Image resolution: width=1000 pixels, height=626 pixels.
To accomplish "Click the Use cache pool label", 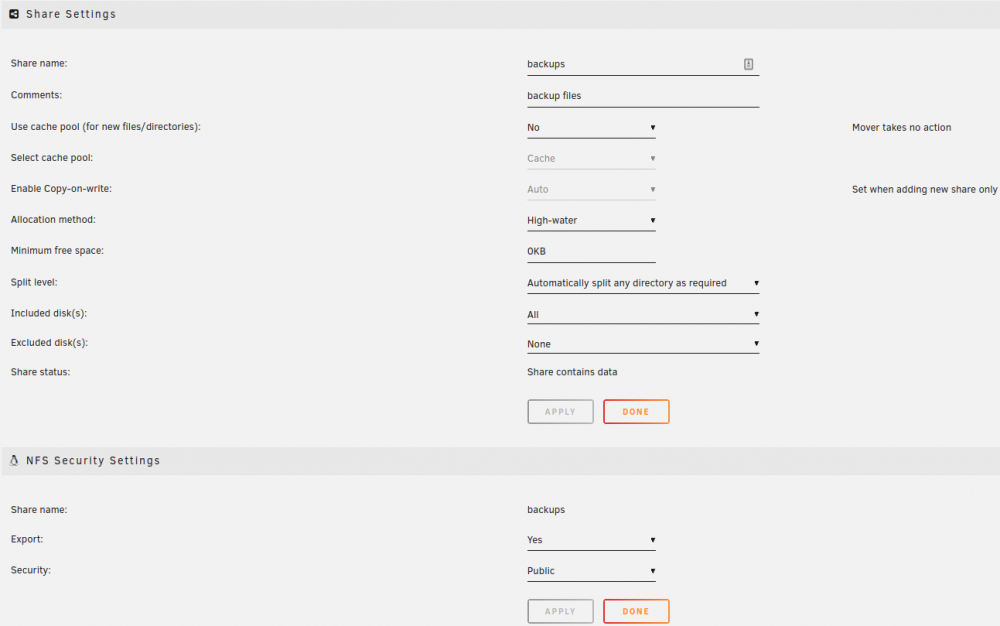I will [105, 127].
